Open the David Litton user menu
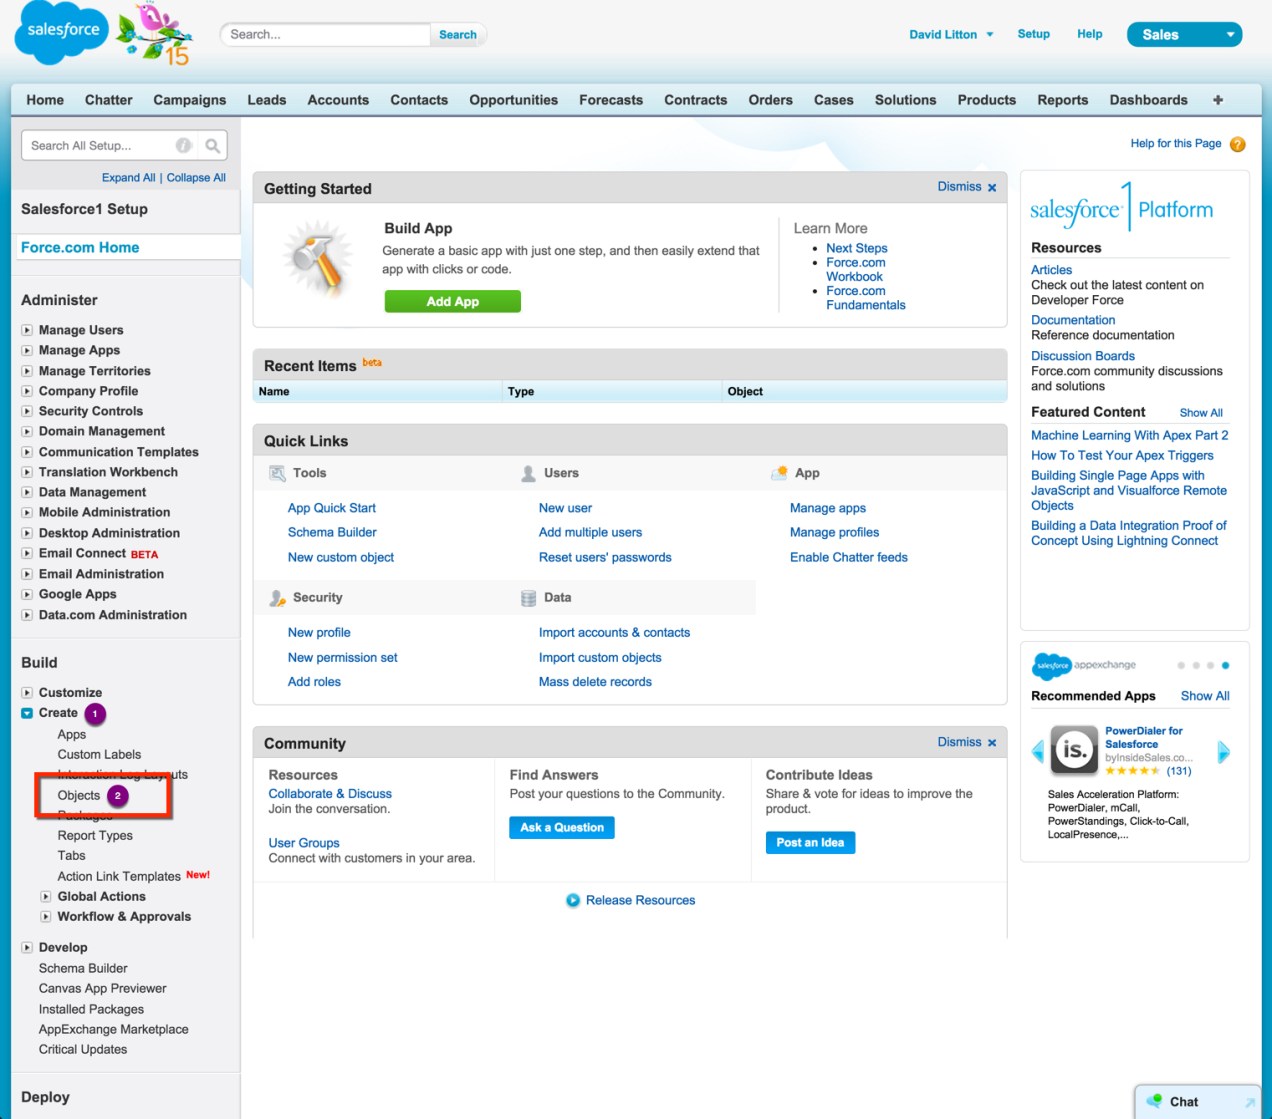Viewport: 1272px width, 1119px height. pos(949,34)
